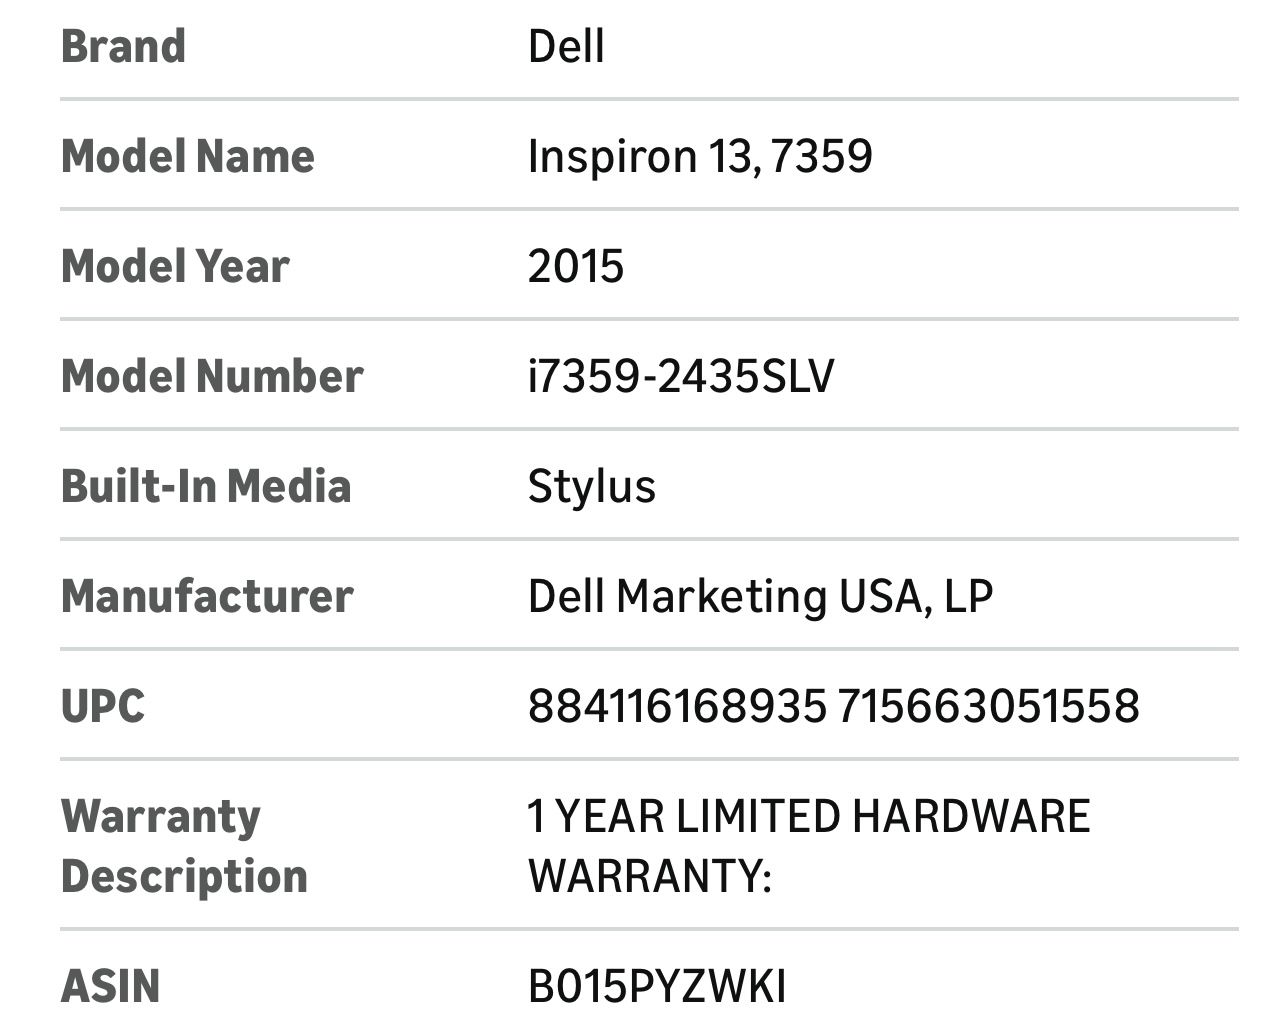Select the Dell Marketing USA, LP value

pyautogui.click(x=760, y=596)
